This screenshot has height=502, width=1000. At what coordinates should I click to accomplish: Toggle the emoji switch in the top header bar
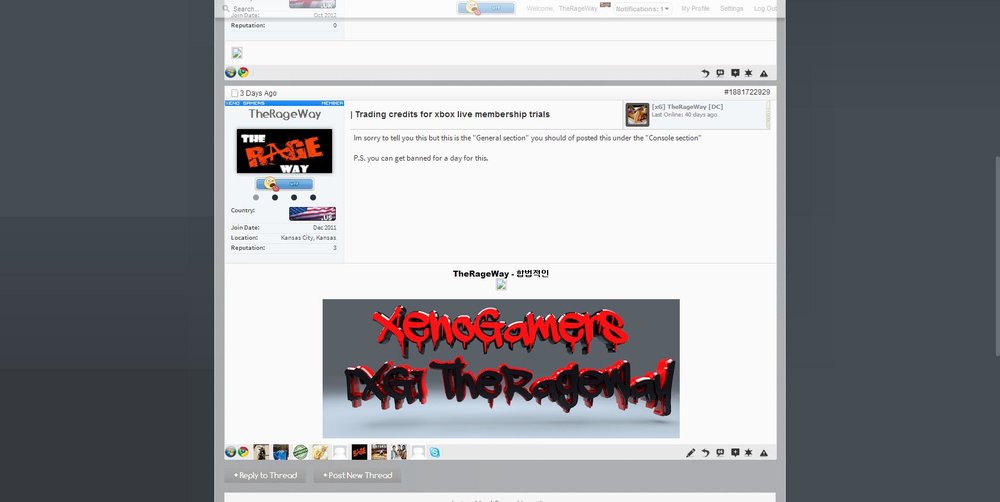pyautogui.click(x=486, y=8)
